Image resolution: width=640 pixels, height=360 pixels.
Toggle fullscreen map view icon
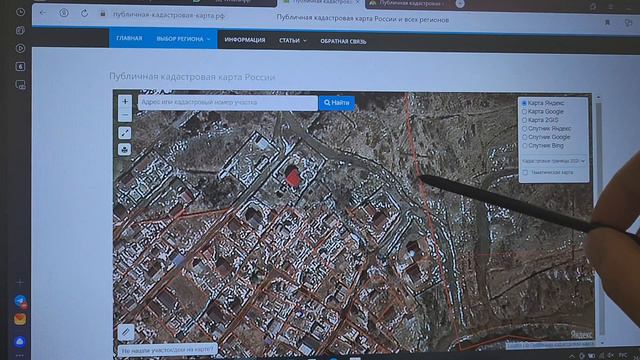pyautogui.click(x=125, y=133)
